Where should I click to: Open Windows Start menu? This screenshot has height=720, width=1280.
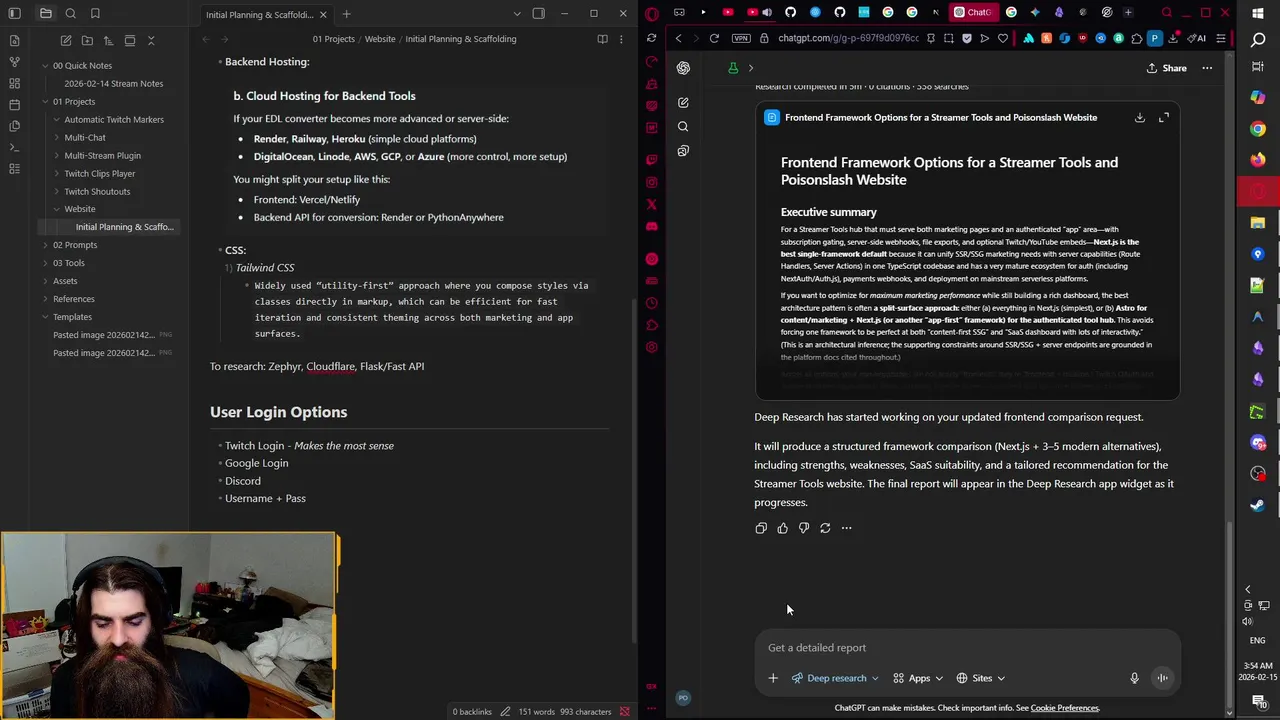pyautogui.click(x=1258, y=13)
